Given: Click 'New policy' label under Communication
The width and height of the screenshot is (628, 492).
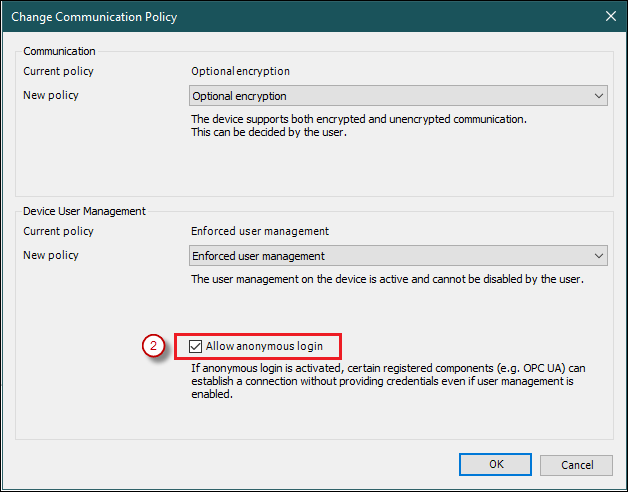Looking at the screenshot, I should click(51, 95).
